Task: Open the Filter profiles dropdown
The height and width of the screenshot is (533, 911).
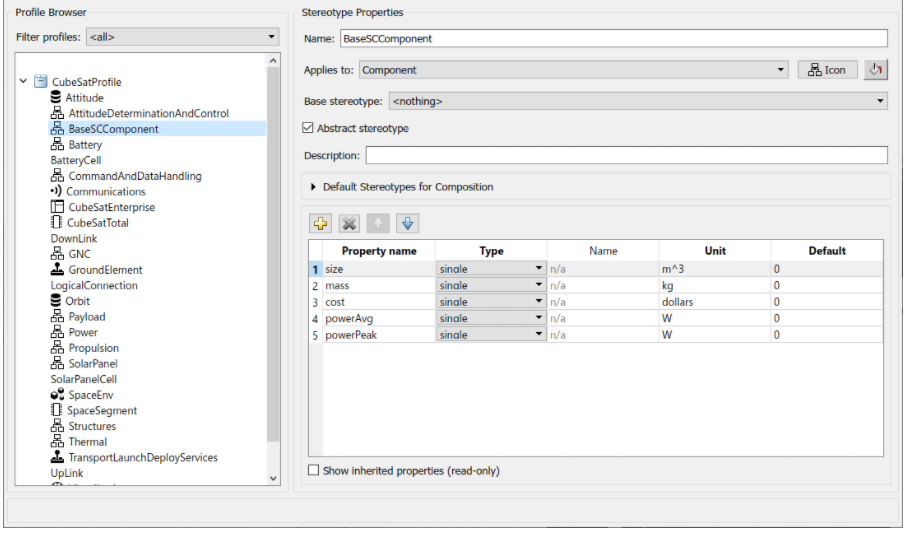Action: pos(182,38)
